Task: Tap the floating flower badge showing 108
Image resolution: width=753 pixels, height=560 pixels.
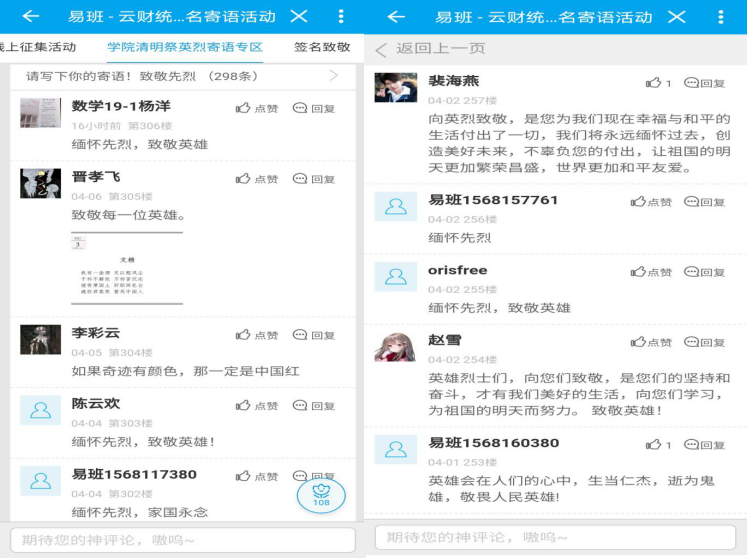Action: (321, 495)
